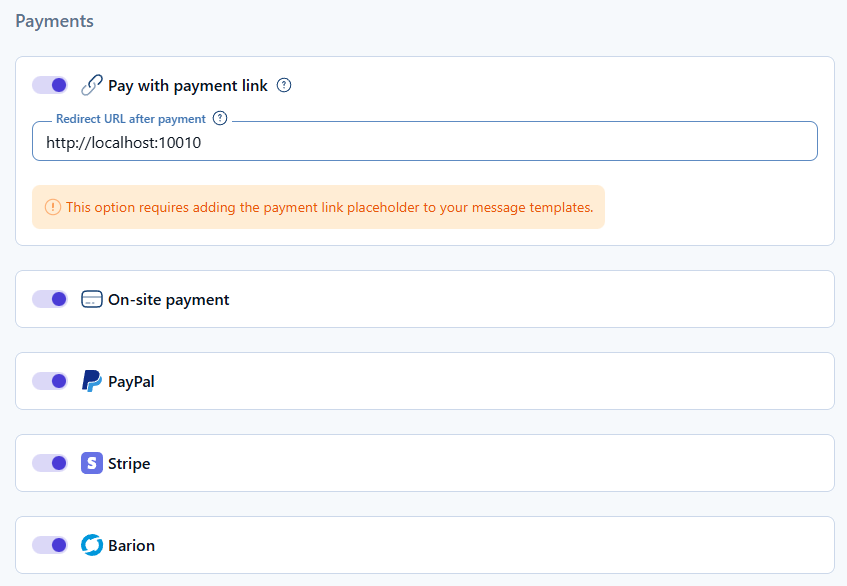847x586 pixels.
Task: Click the Stripe logo icon
Action: tap(92, 463)
